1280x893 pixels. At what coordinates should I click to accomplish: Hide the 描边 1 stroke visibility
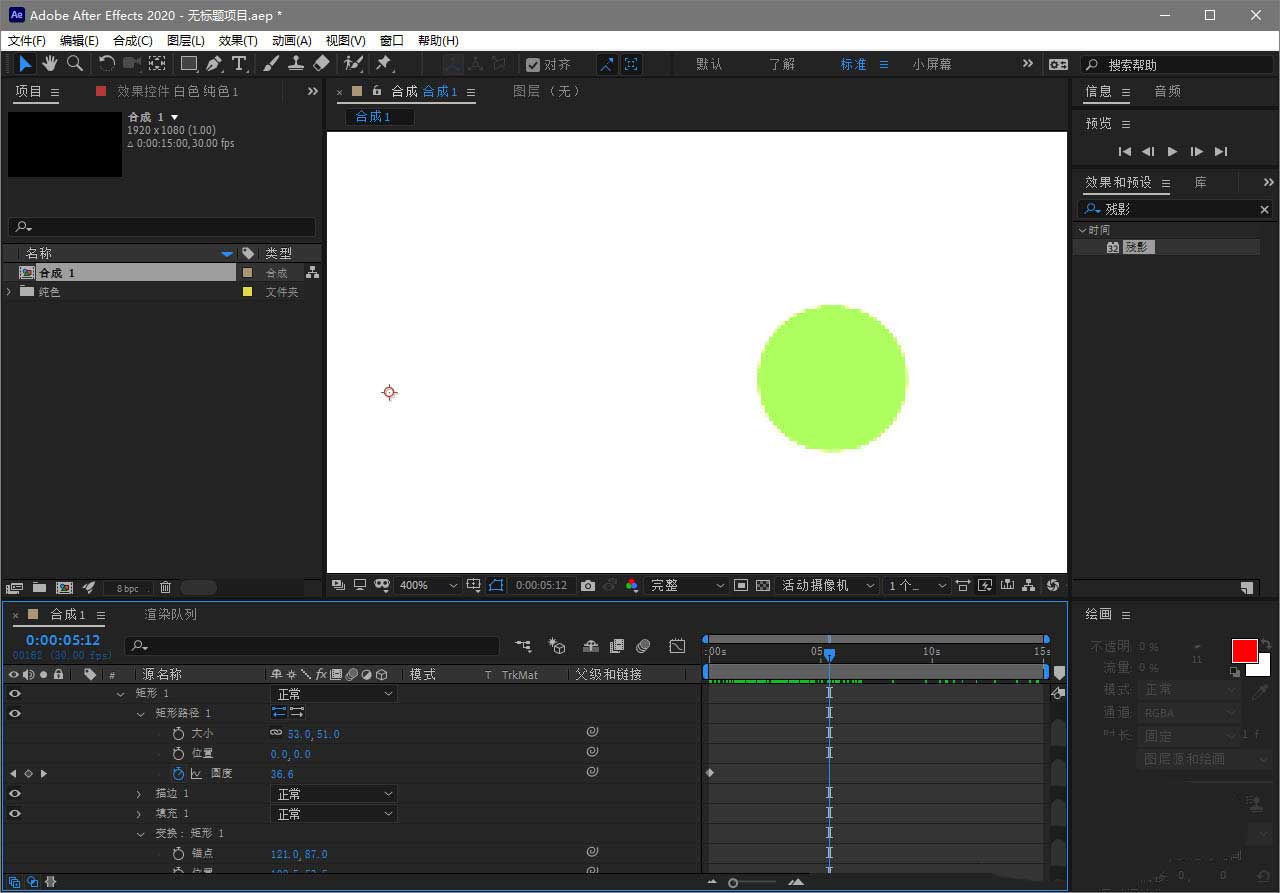pos(14,794)
